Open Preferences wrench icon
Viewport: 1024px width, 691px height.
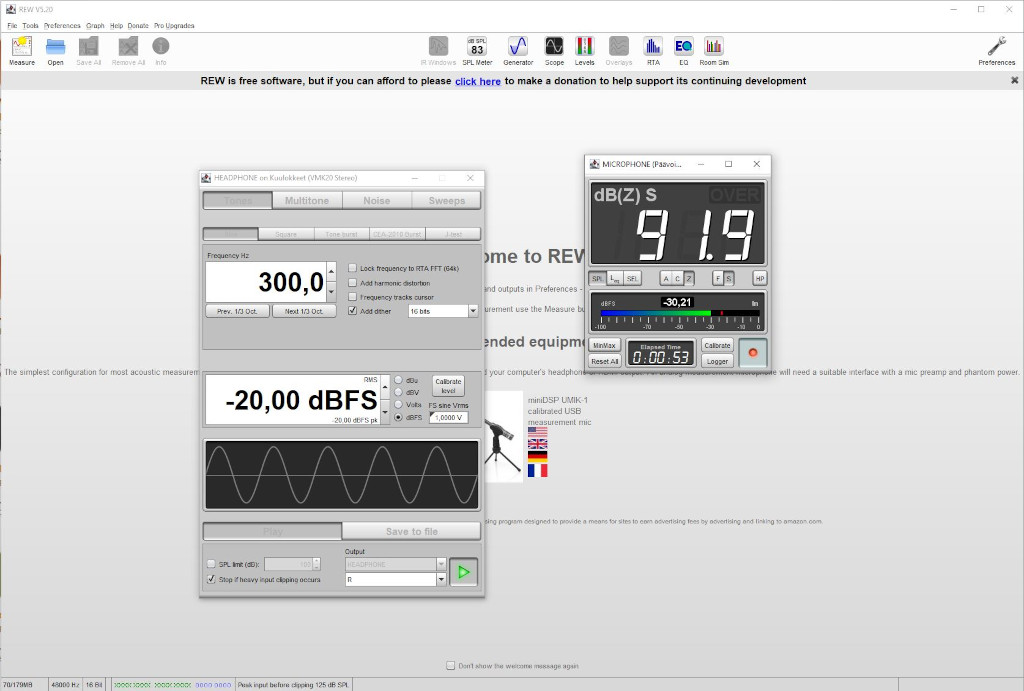997,51
